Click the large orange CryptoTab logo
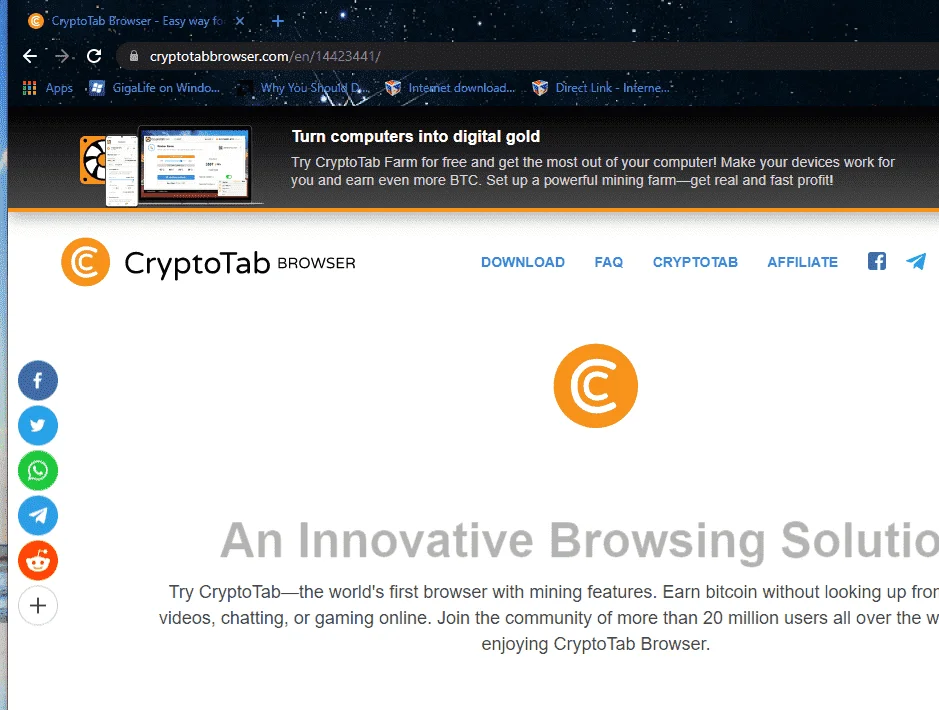 (595, 386)
